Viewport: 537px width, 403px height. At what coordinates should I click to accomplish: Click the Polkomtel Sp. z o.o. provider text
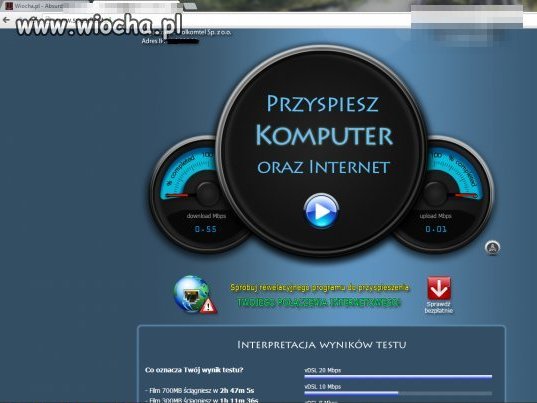[x=205, y=32]
